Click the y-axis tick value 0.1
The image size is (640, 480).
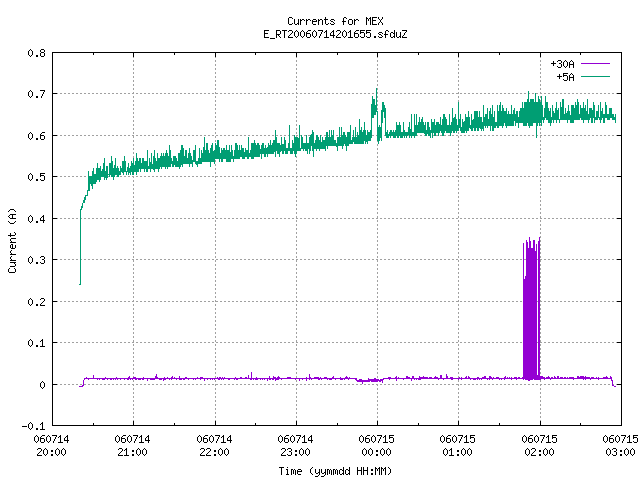point(36,343)
